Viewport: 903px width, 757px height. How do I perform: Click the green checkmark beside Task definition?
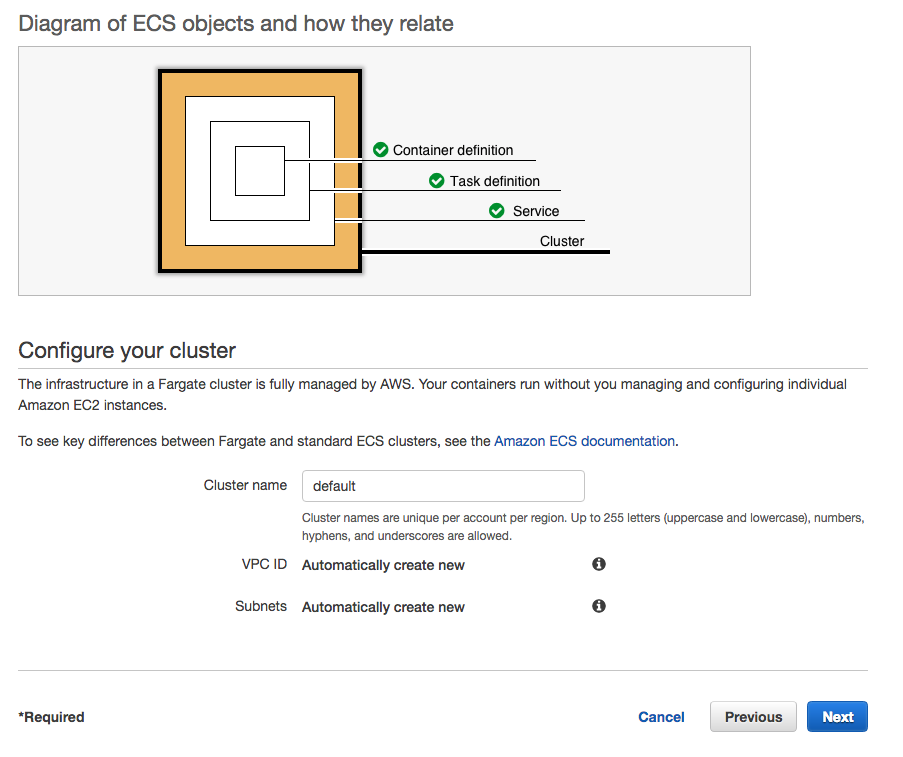tap(436, 181)
